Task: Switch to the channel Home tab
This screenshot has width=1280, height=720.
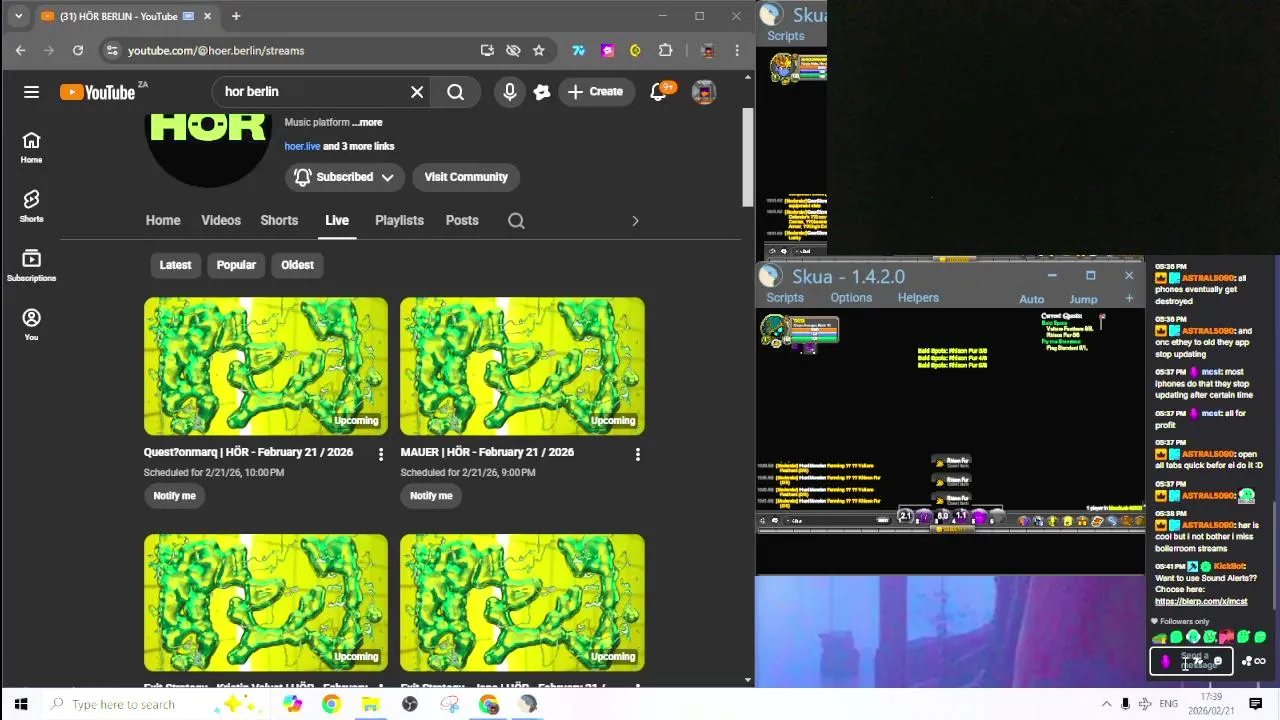Action: pyautogui.click(x=163, y=220)
